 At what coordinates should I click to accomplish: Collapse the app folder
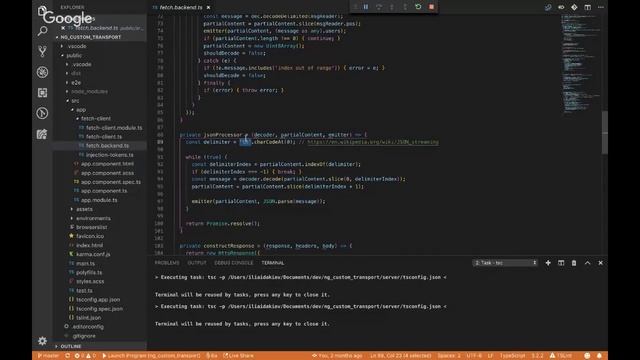81,110
